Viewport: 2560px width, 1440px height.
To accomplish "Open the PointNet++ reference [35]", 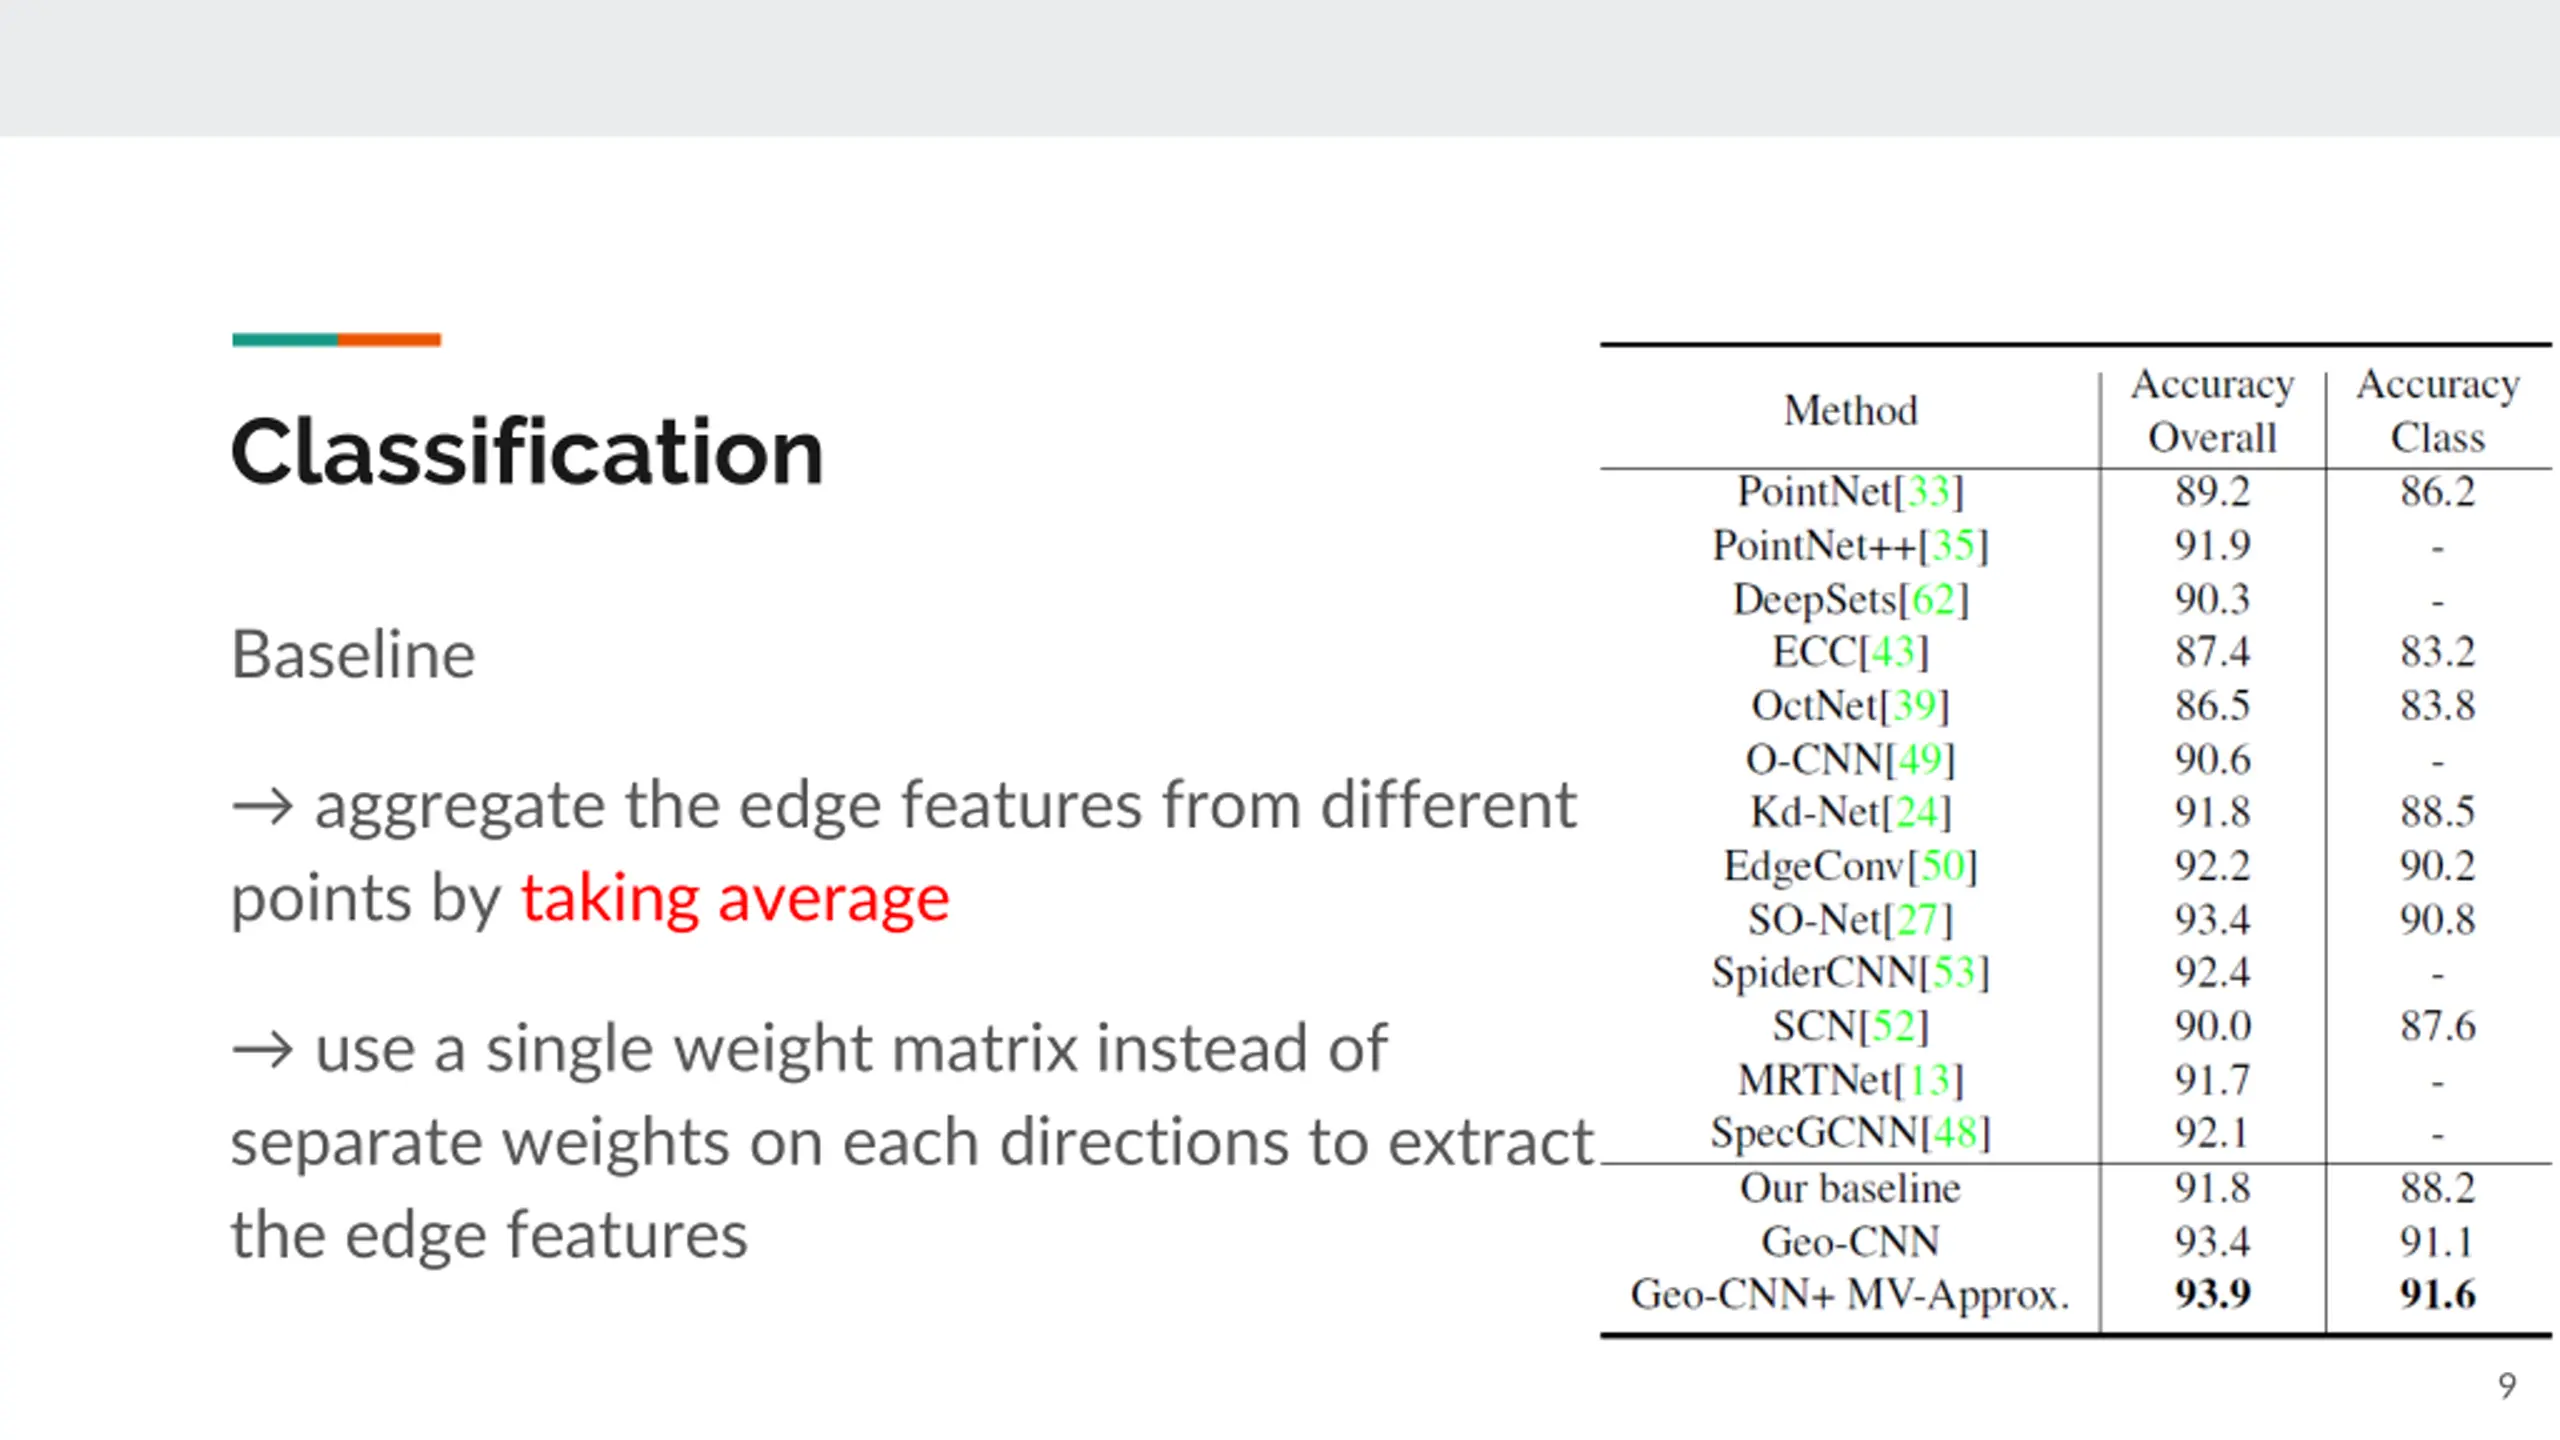I will click(x=1953, y=545).
